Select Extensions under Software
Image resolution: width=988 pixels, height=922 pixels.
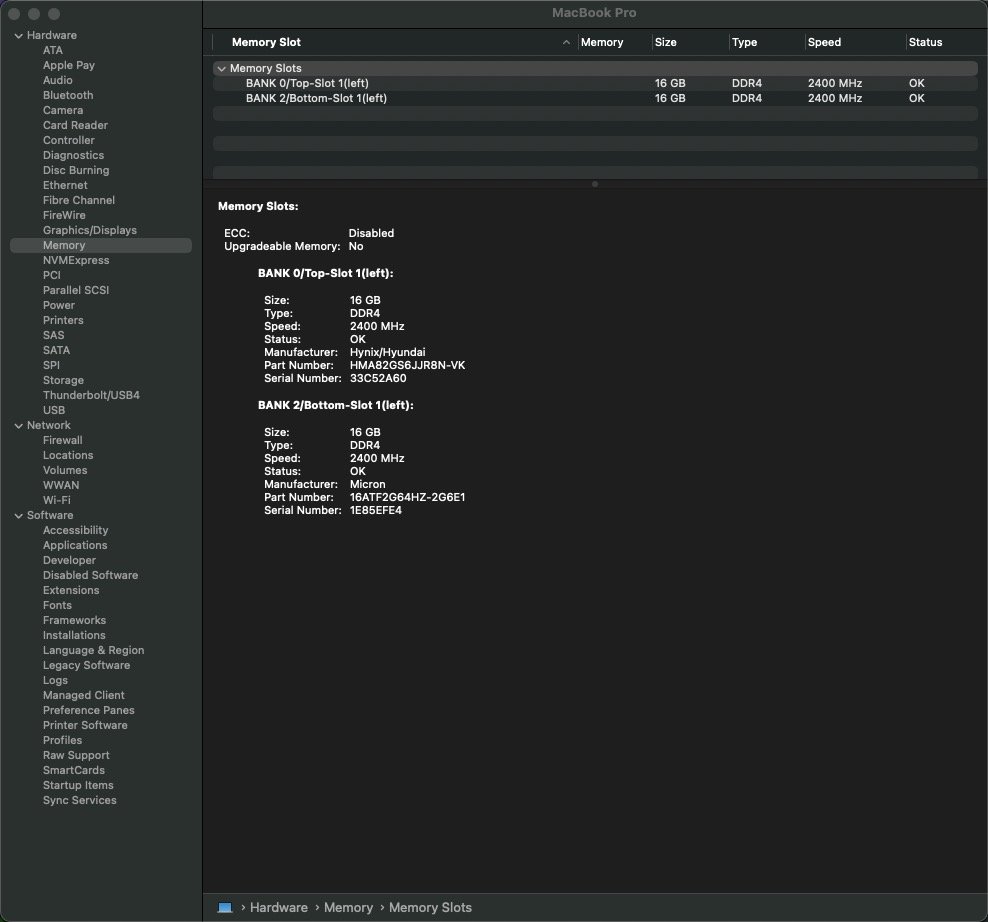pos(71,591)
